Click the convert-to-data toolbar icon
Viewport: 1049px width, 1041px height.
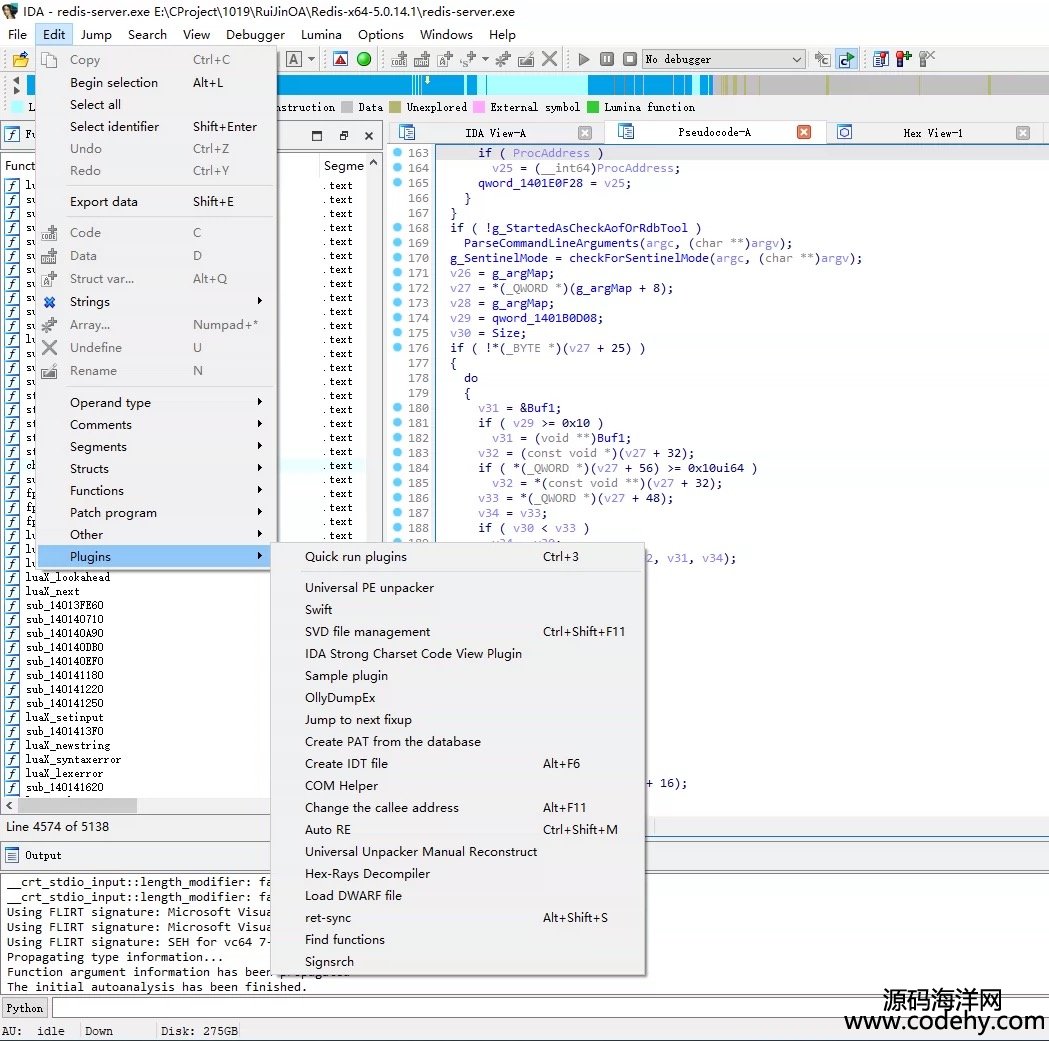421,59
